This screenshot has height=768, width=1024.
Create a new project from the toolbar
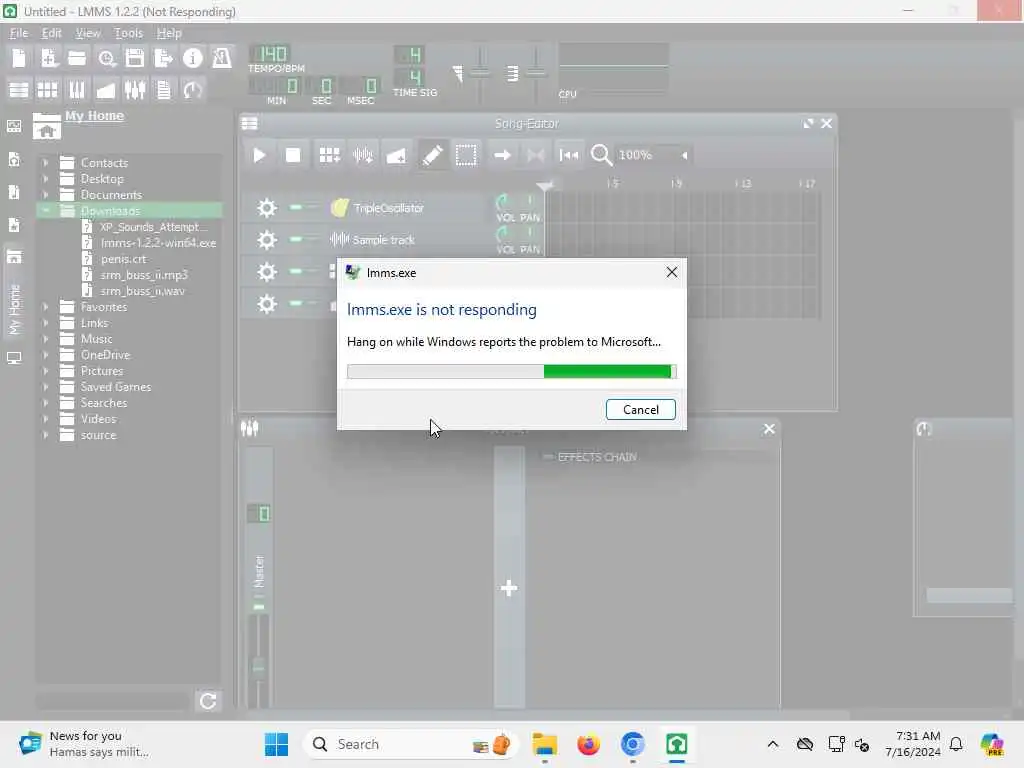pyautogui.click(x=19, y=58)
